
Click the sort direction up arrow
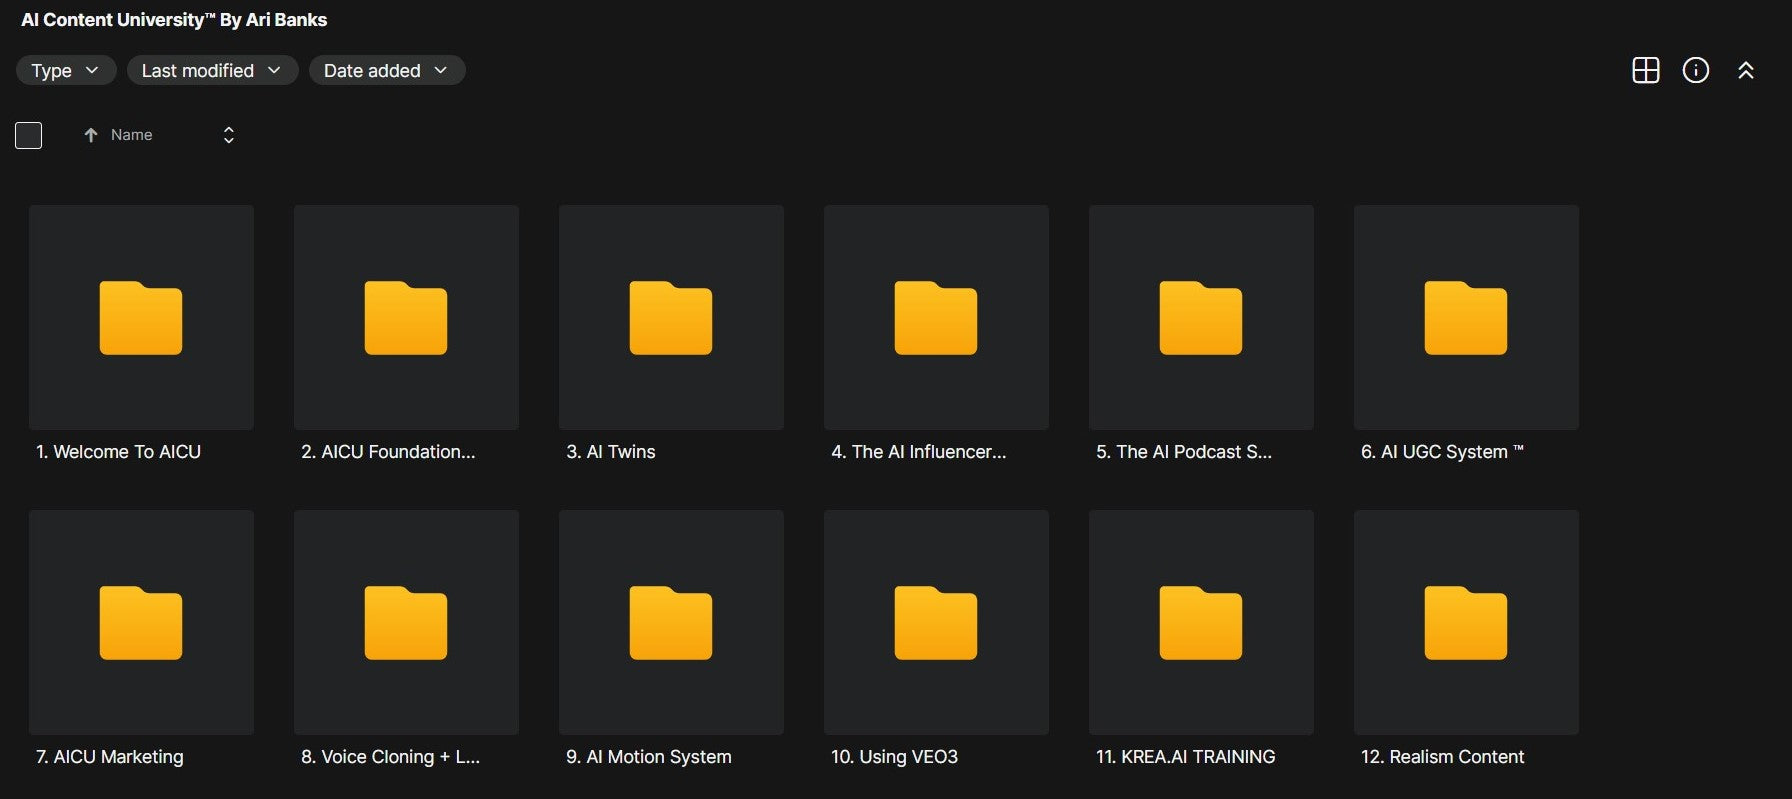[91, 135]
